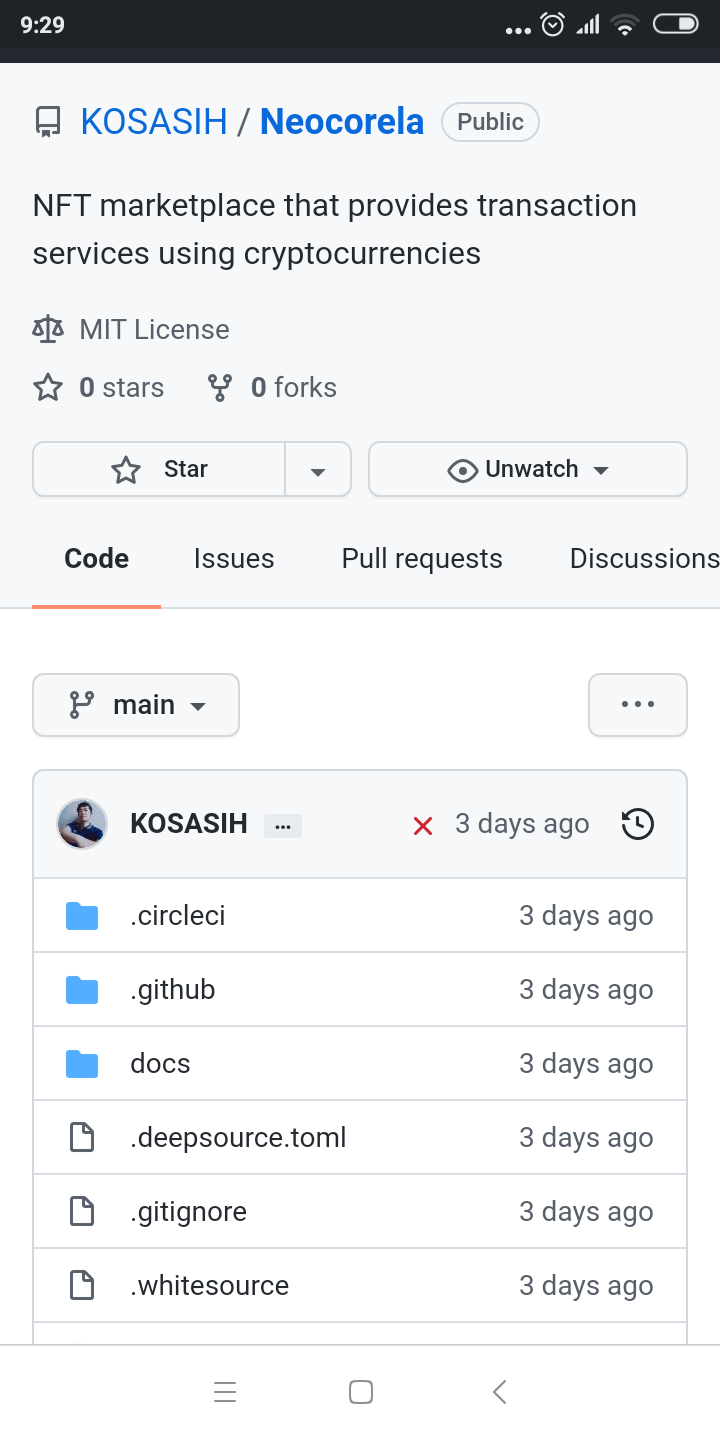This screenshot has height=1440, width=720.
Task: Open KOSASIH commit author link
Action: pos(189,824)
